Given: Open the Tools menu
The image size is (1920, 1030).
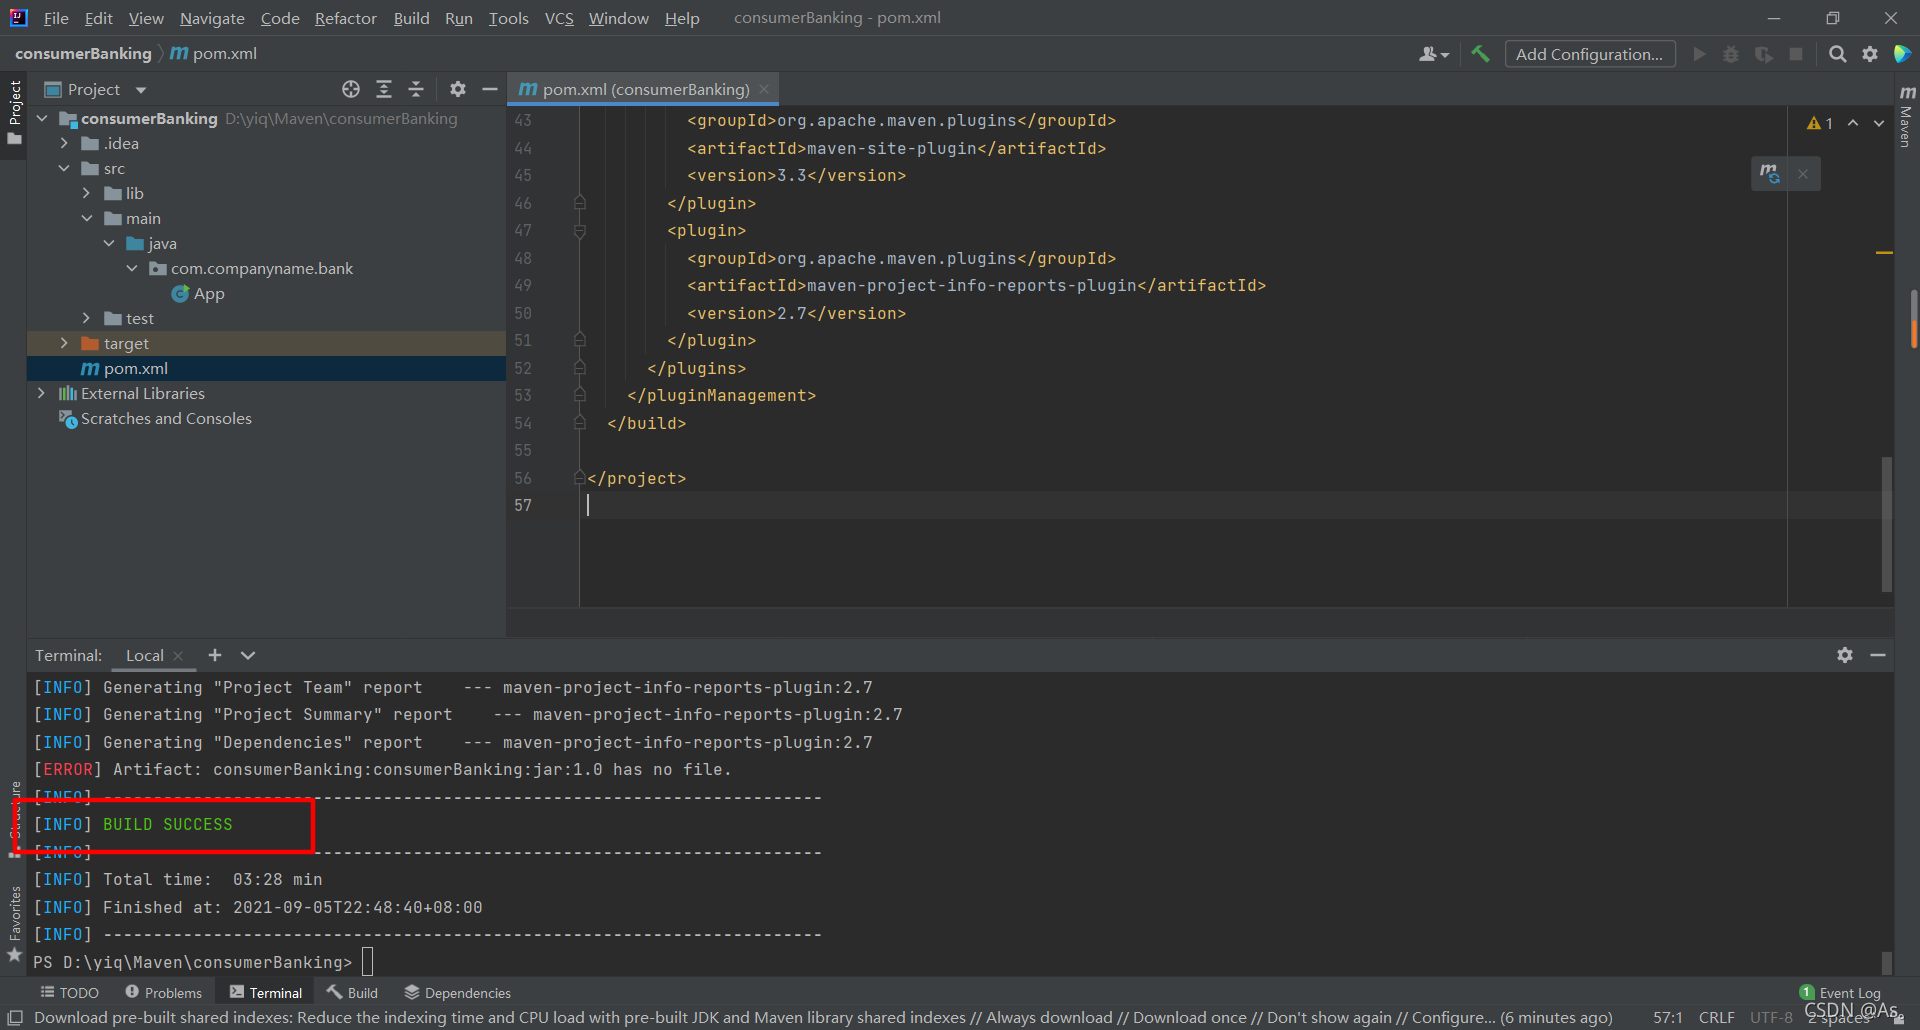Looking at the screenshot, I should coord(508,18).
